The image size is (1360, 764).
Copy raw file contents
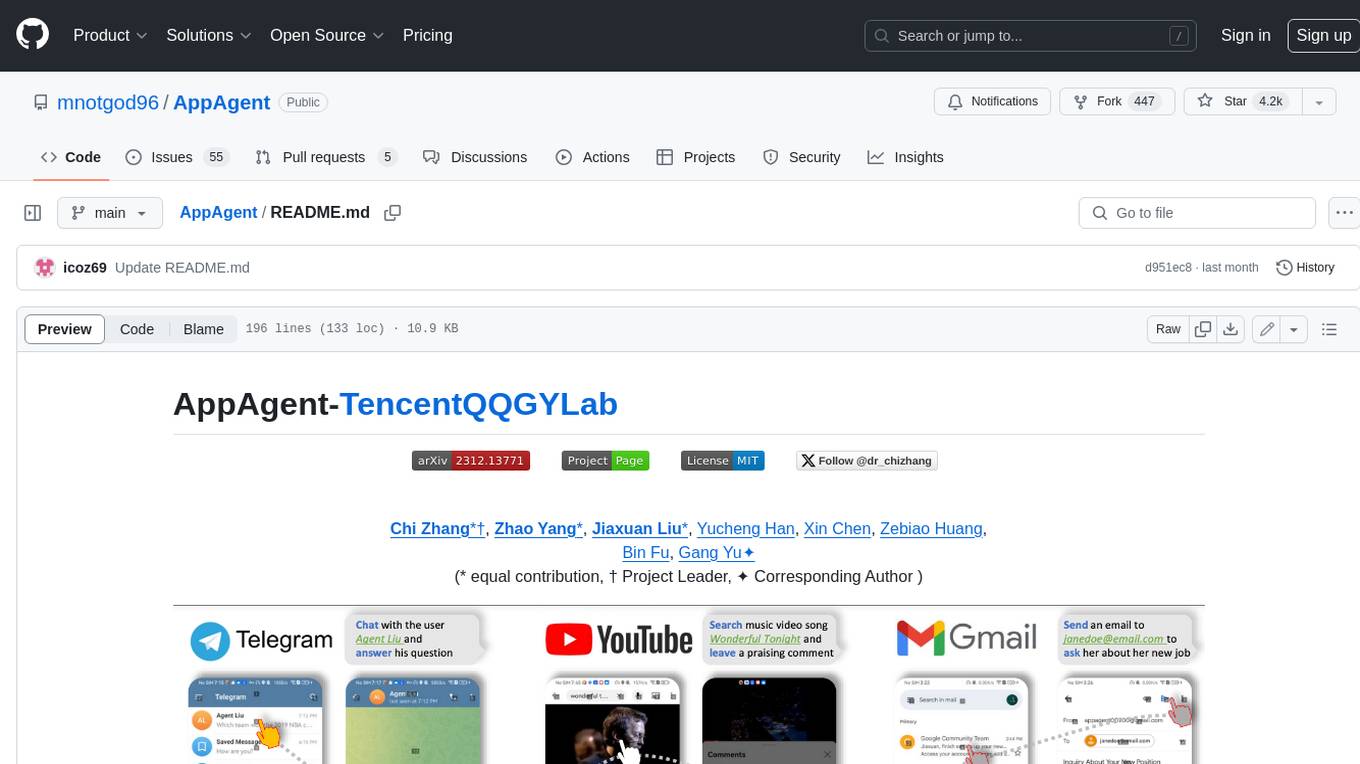point(1204,329)
